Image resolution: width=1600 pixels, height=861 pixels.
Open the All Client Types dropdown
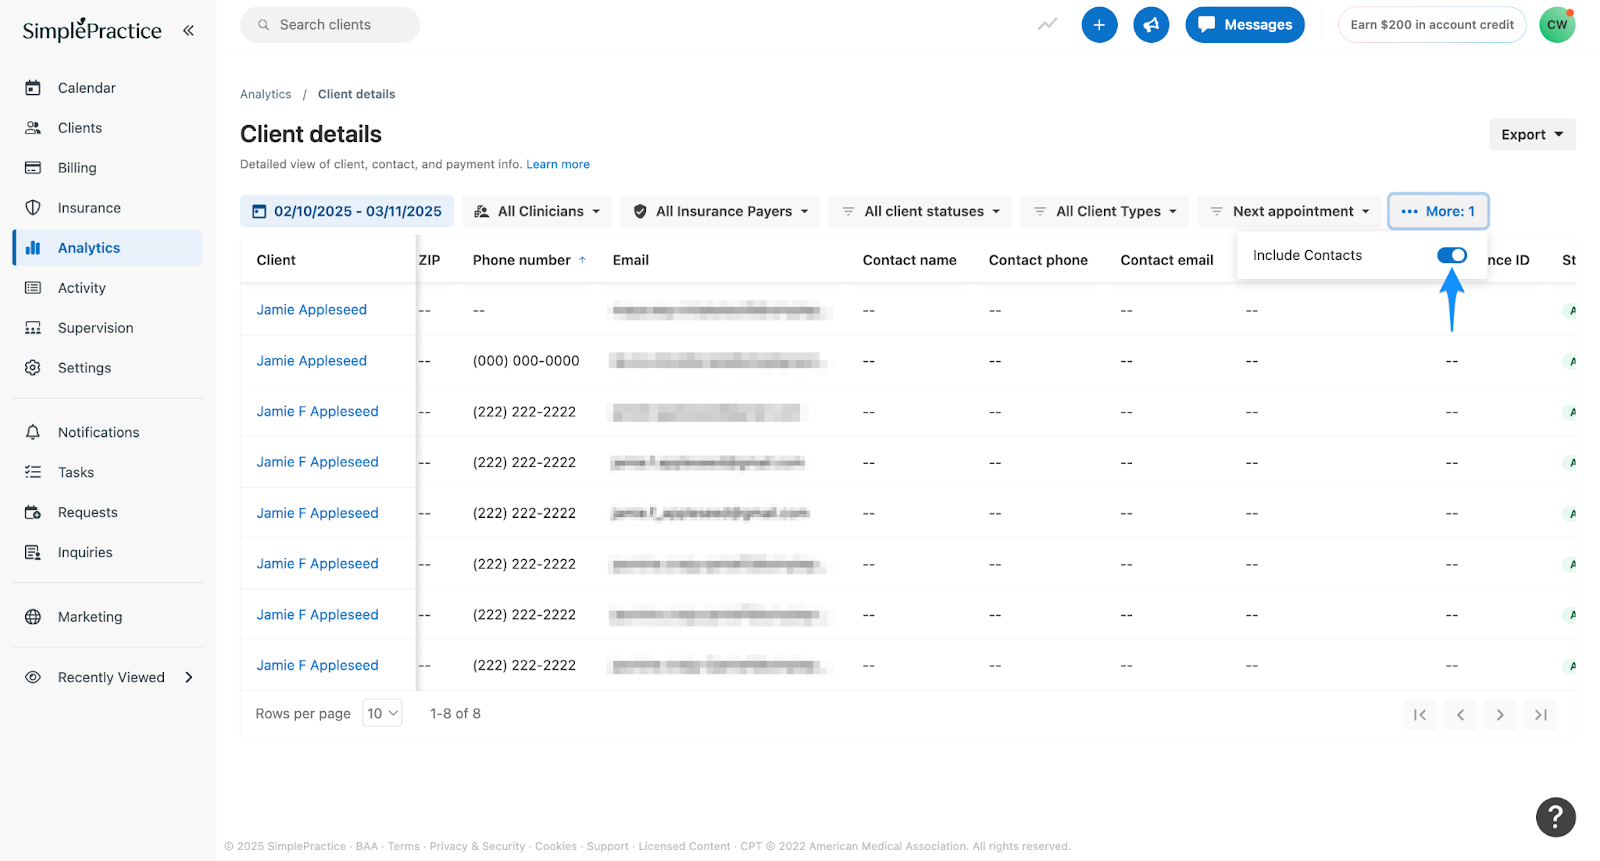(x=1104, y=211)
